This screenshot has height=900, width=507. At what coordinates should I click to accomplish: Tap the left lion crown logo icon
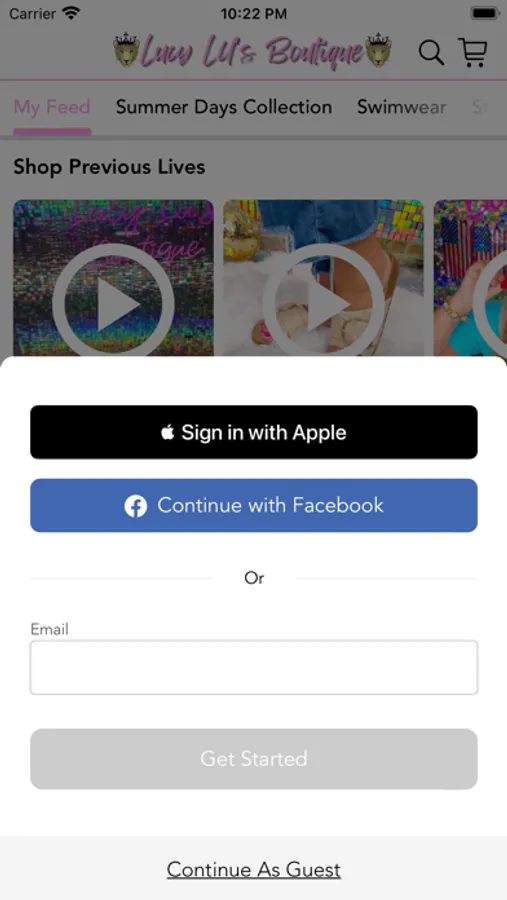[x=127, y=51]
